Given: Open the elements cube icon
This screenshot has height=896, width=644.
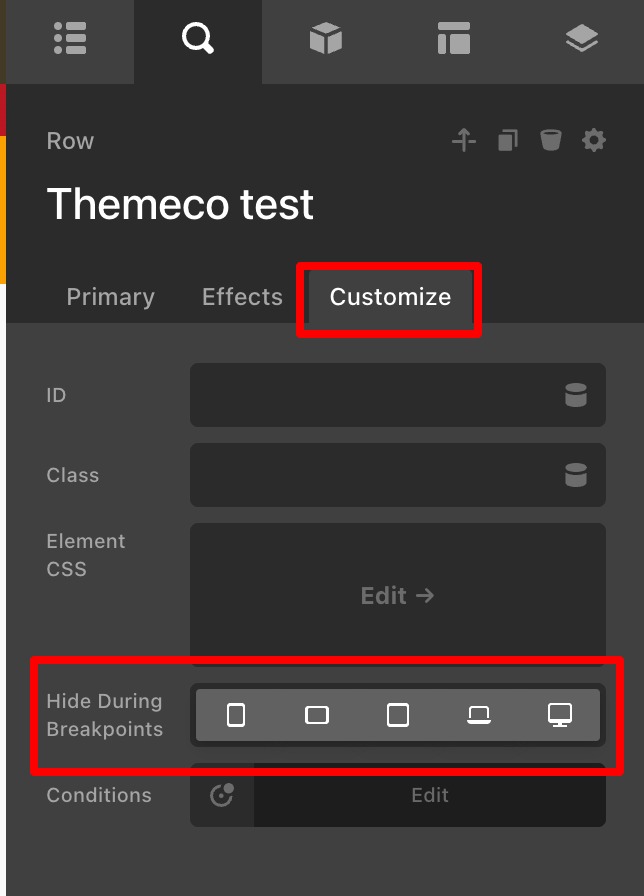Looking at the screenshot, I should pyautogui.click(x=326, y=38).
